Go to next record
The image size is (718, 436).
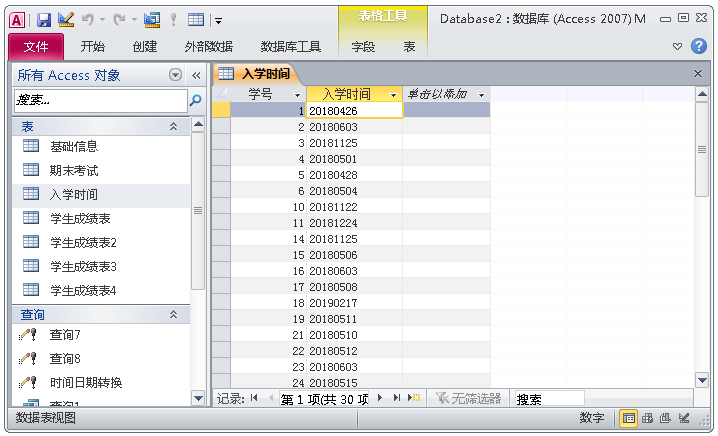380,398
